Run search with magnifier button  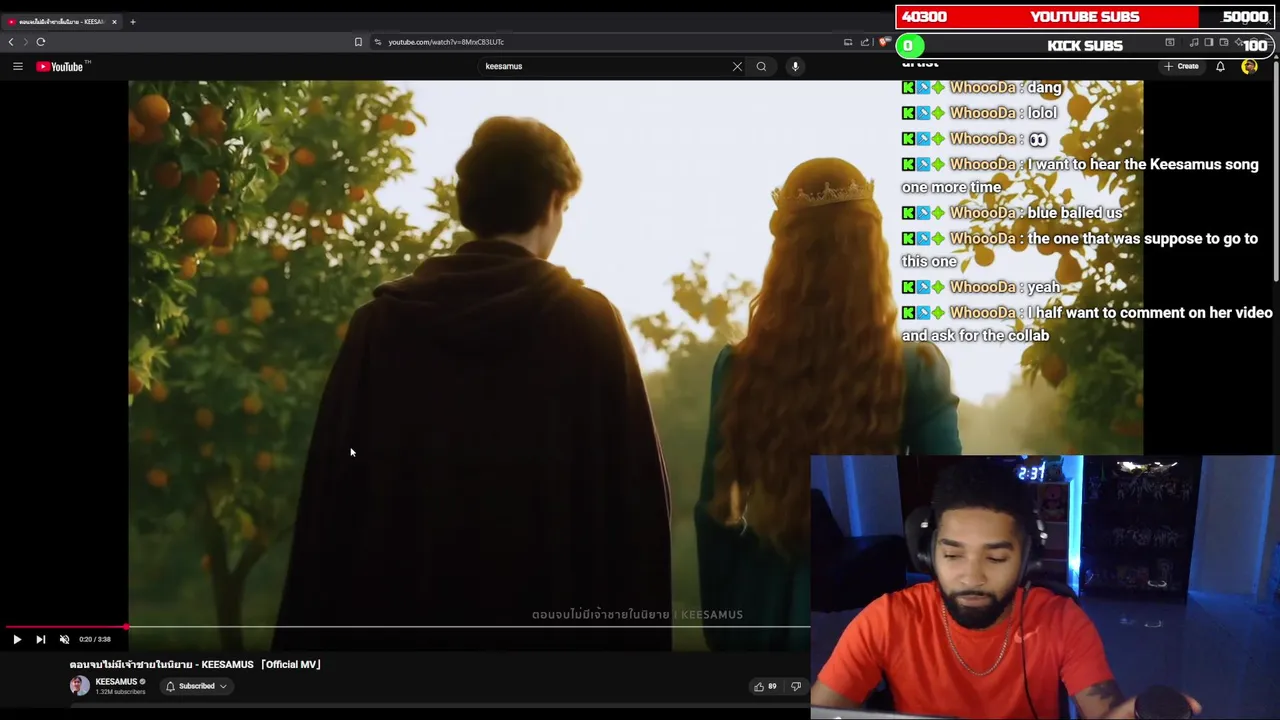[761, 66]
